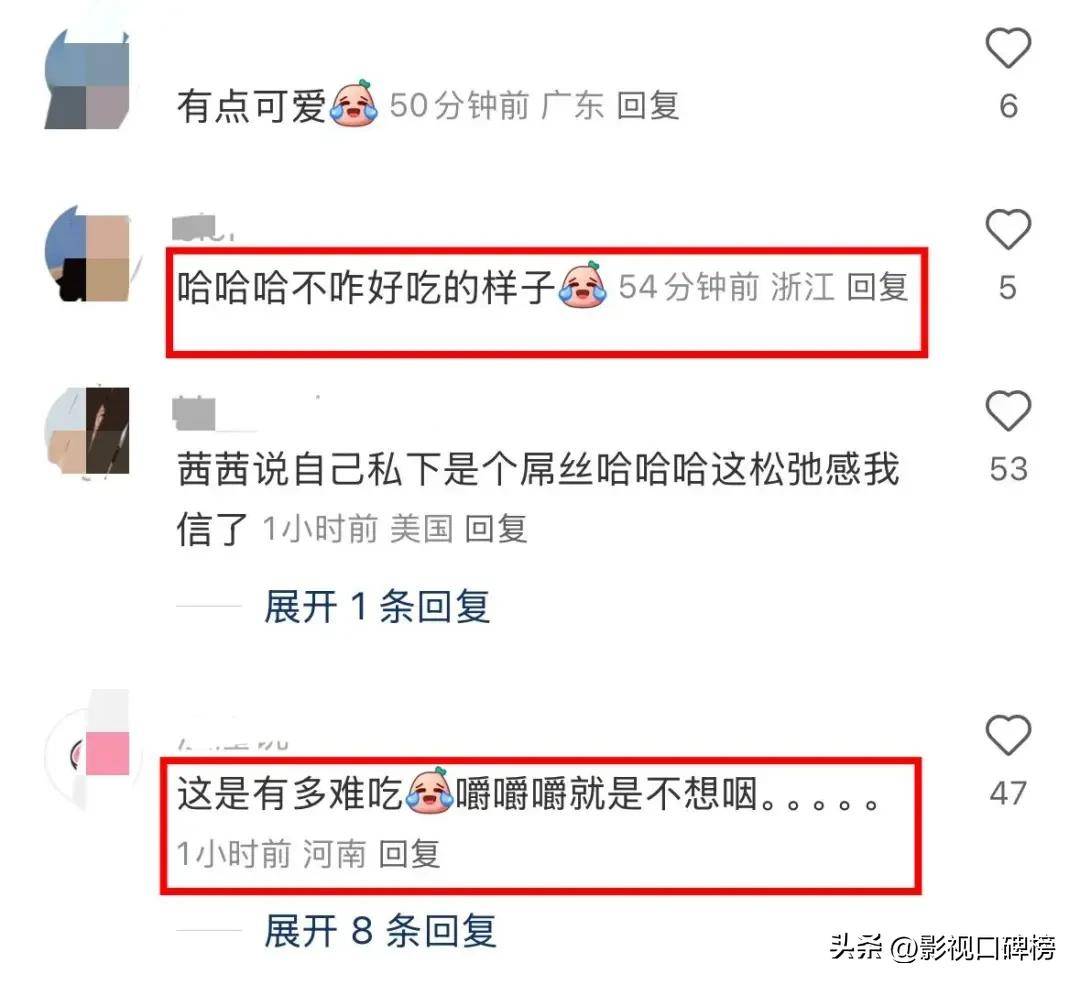Viewport: 1080px width, 985px height.
Task: Expand 展开 8 条回复 replies
Action: pos(380,931)
